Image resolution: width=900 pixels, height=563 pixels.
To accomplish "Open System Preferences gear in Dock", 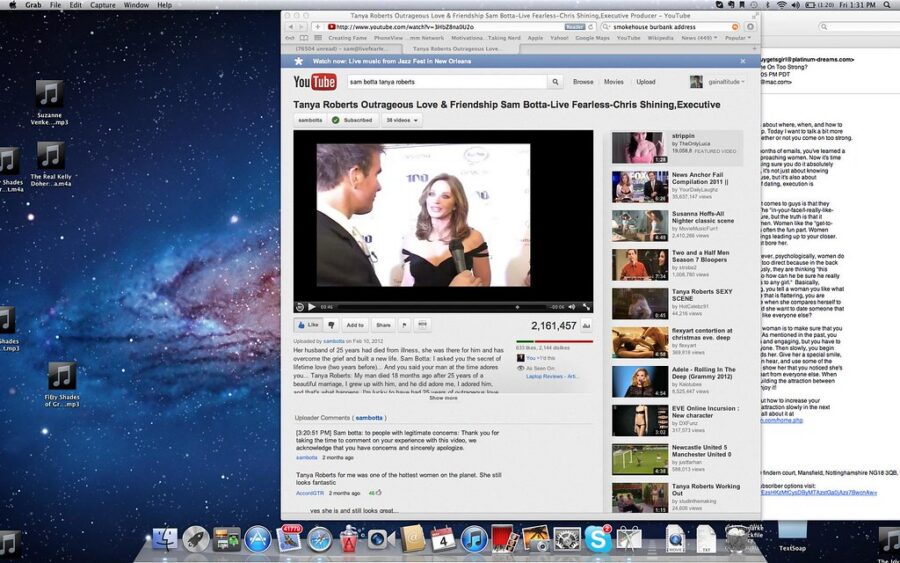I will point(567,539).
